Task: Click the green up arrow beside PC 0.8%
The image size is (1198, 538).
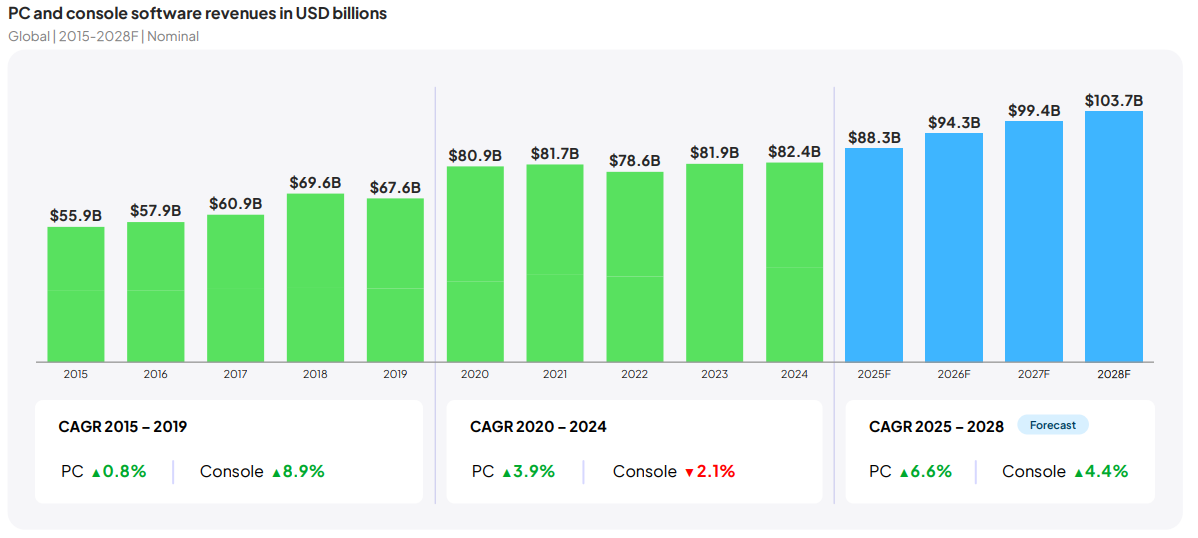Action: [96, 473]
